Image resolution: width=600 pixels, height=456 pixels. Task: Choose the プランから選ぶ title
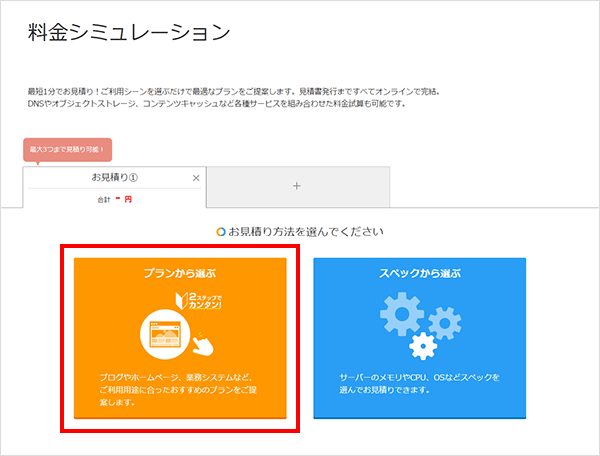(180, 272)
